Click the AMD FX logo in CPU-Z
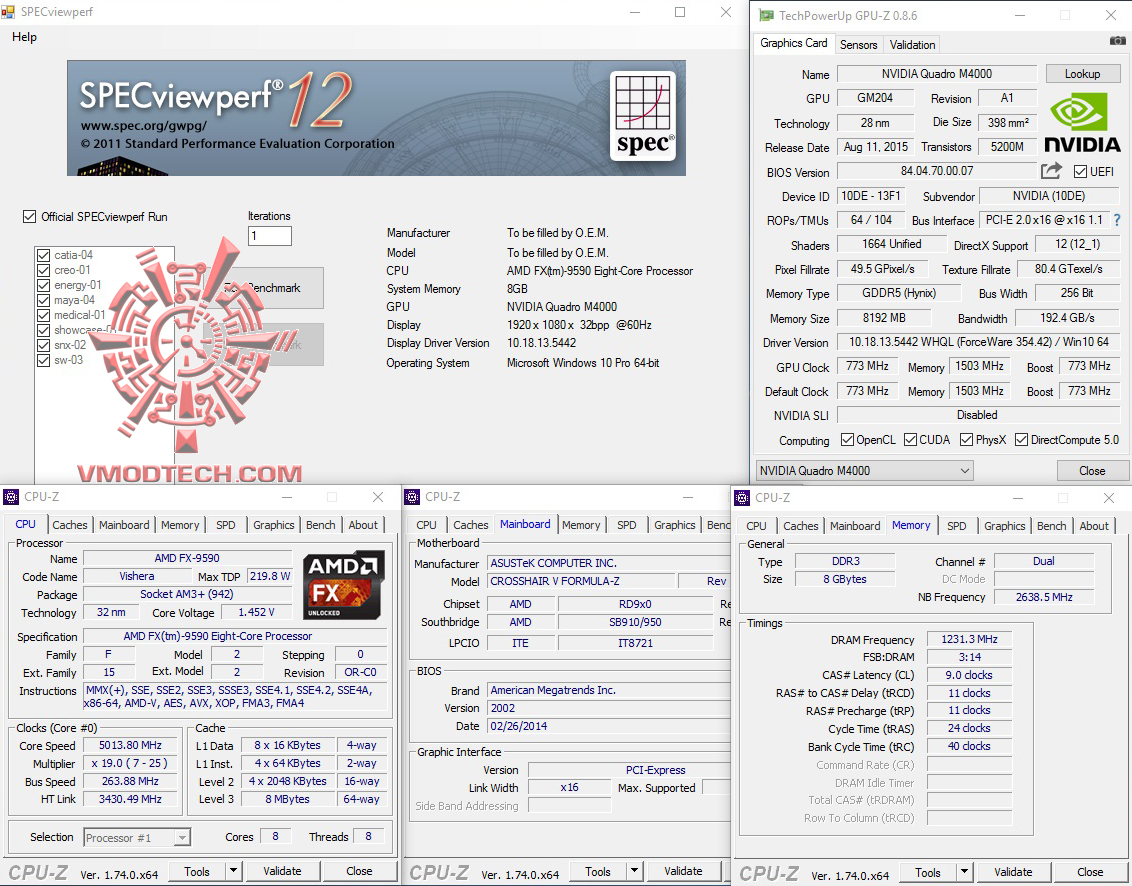 [344, 586]
